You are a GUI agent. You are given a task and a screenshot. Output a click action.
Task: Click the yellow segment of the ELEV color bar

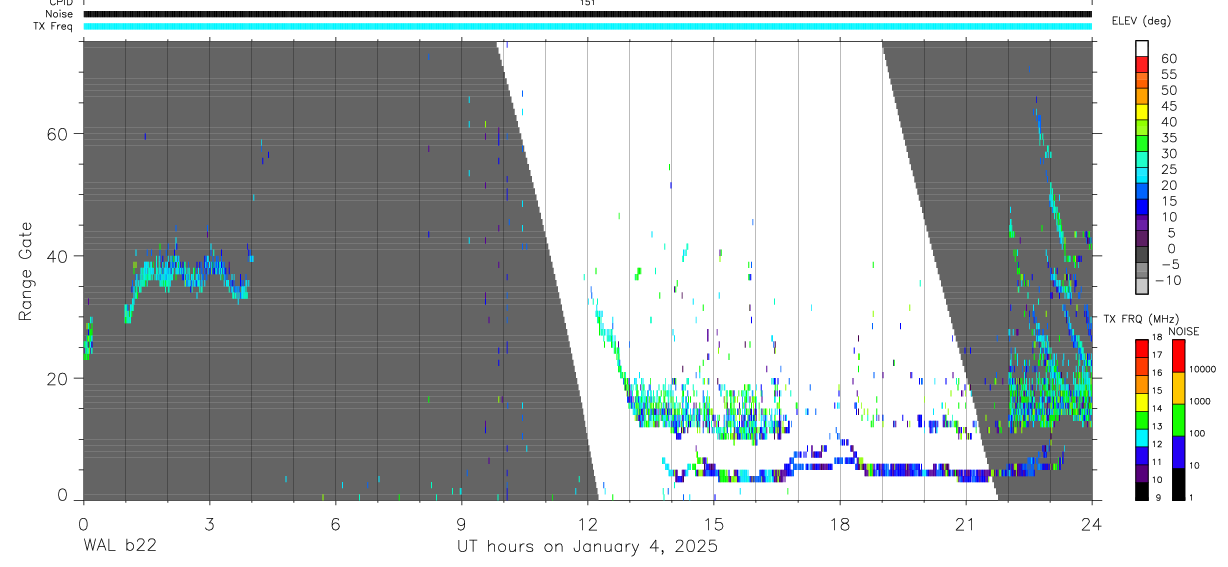[1141, 113]
